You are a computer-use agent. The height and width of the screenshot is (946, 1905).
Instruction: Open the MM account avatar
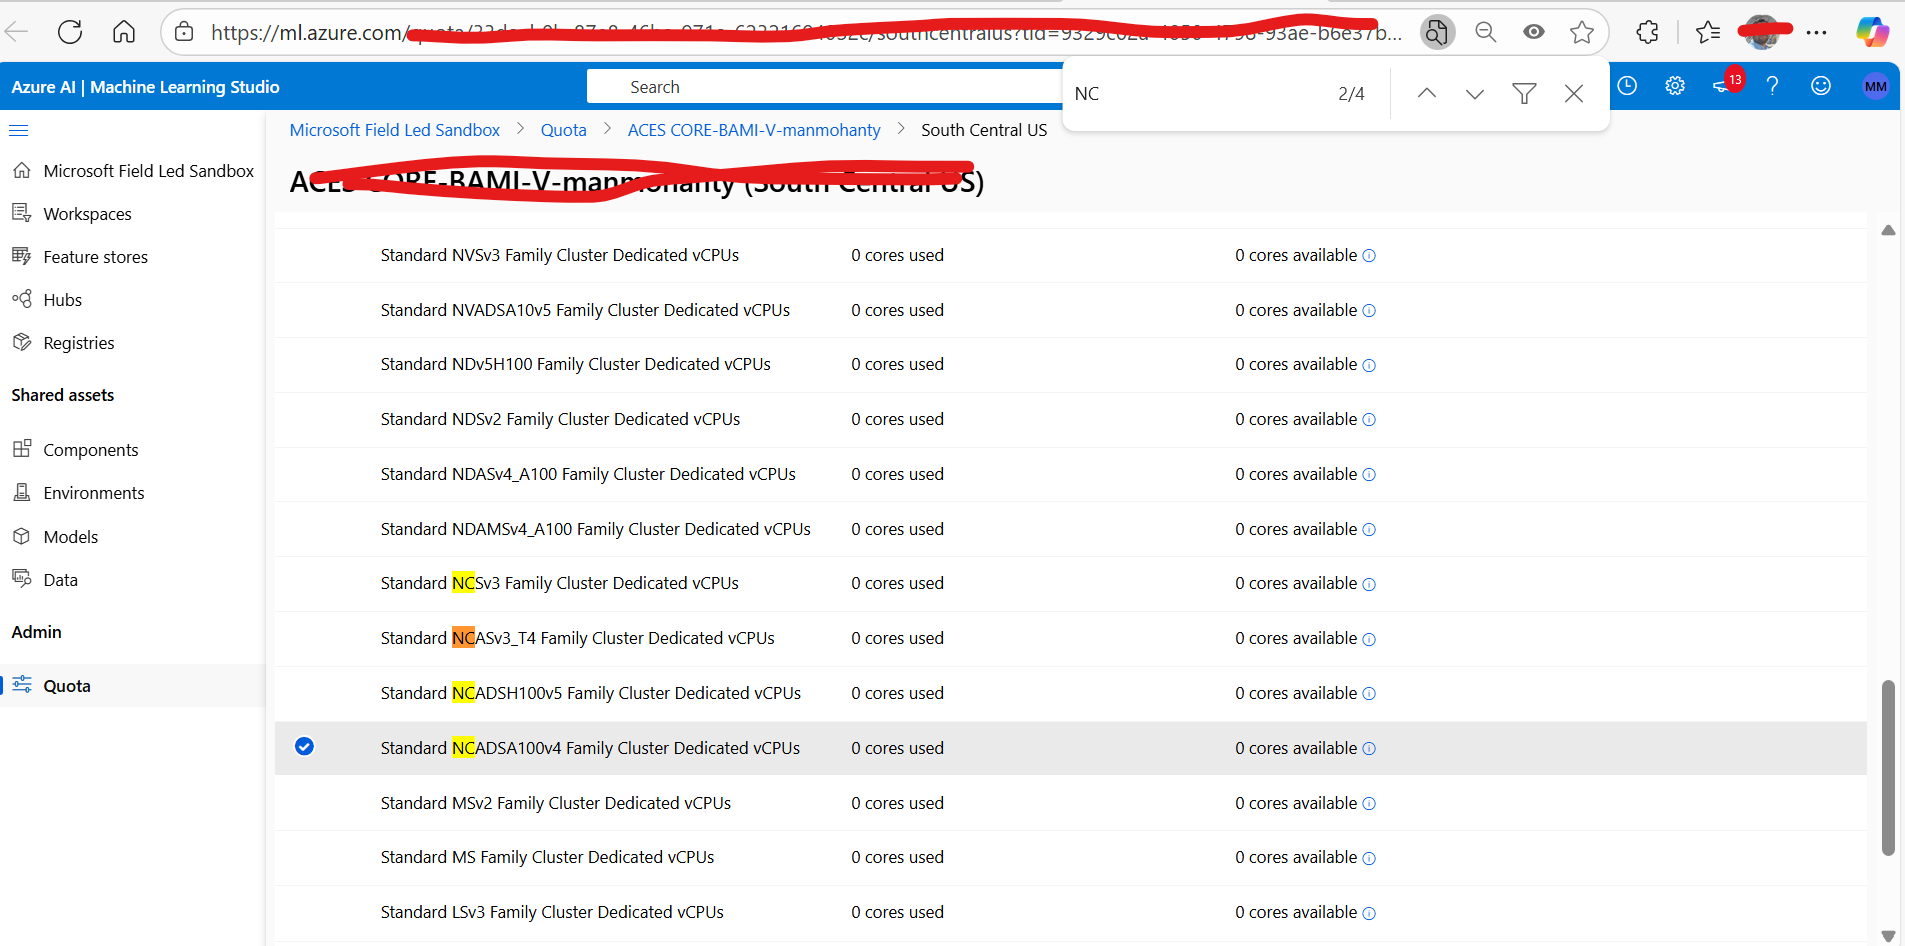click(x=1876, y=86)
